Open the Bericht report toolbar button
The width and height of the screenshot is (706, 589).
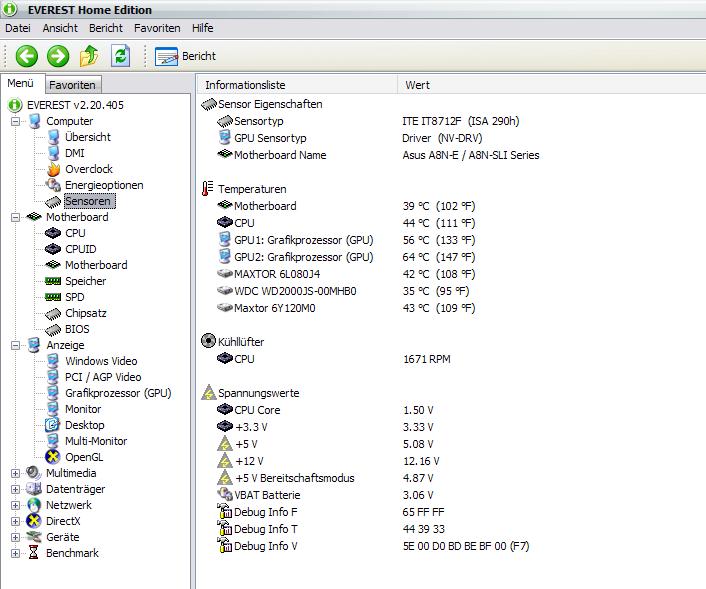pos(185,56)
